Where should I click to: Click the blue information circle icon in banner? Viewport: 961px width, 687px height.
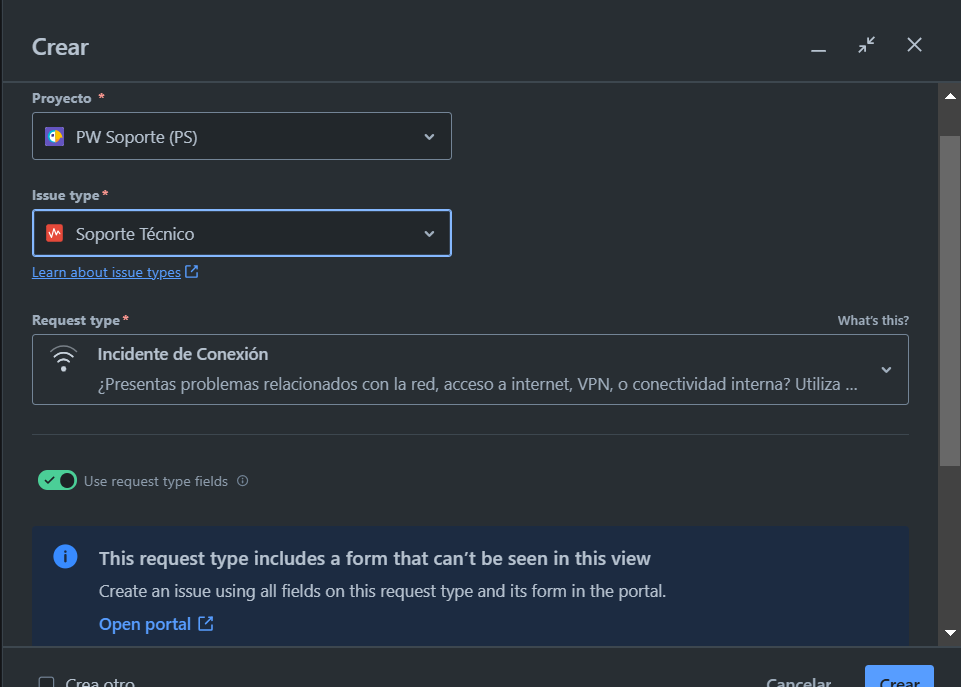[x=65, y=557]
